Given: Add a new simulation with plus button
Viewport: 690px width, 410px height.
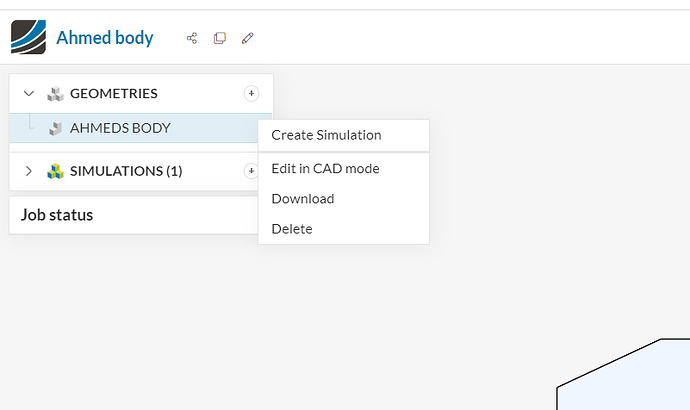Looking at the screenshot, I should click(x=251, y=171).
